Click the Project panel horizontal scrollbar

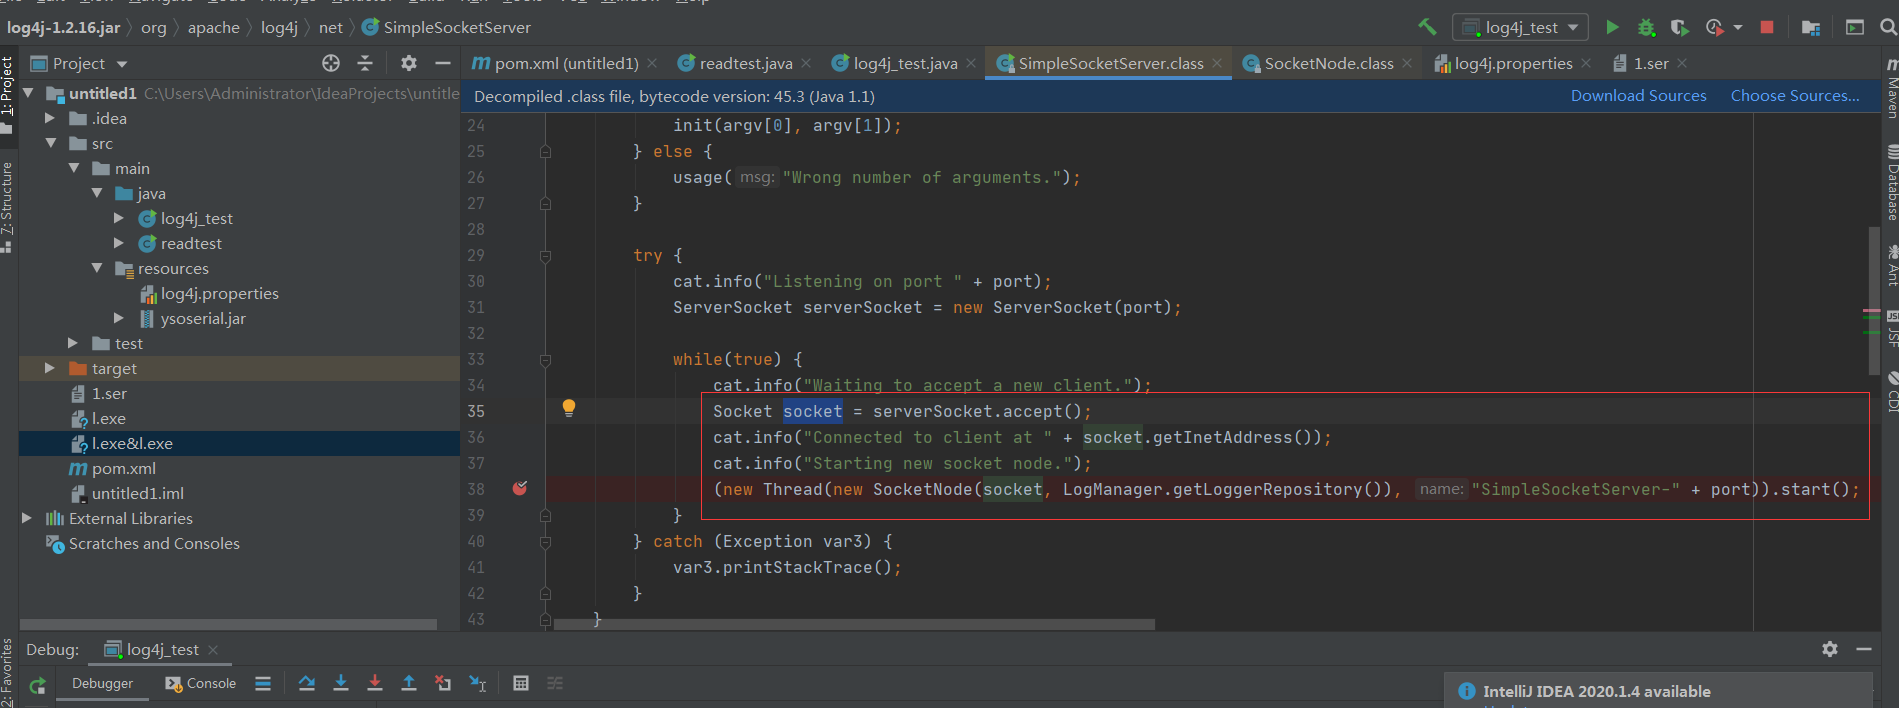(x=229, y=624)
